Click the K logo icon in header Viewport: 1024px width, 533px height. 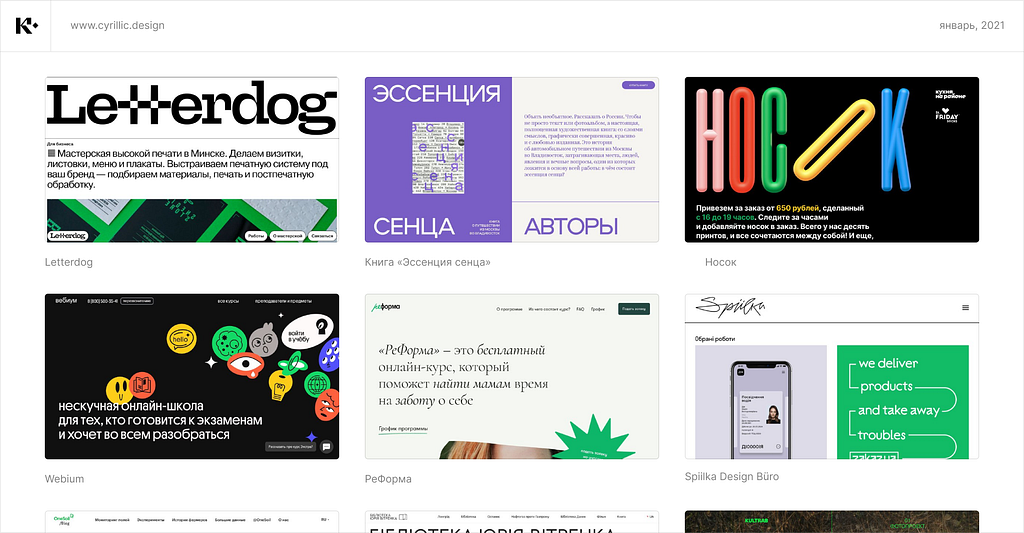tap(26, 25)
